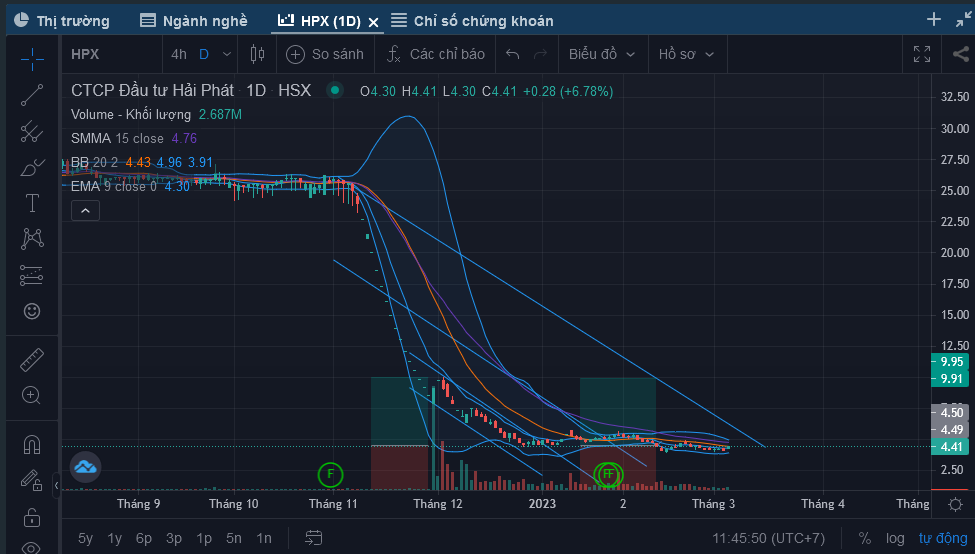The height and width of the screenshot is (554, 975).
Task: Open the prediction and measurement tools
Action: click(32, 275)
